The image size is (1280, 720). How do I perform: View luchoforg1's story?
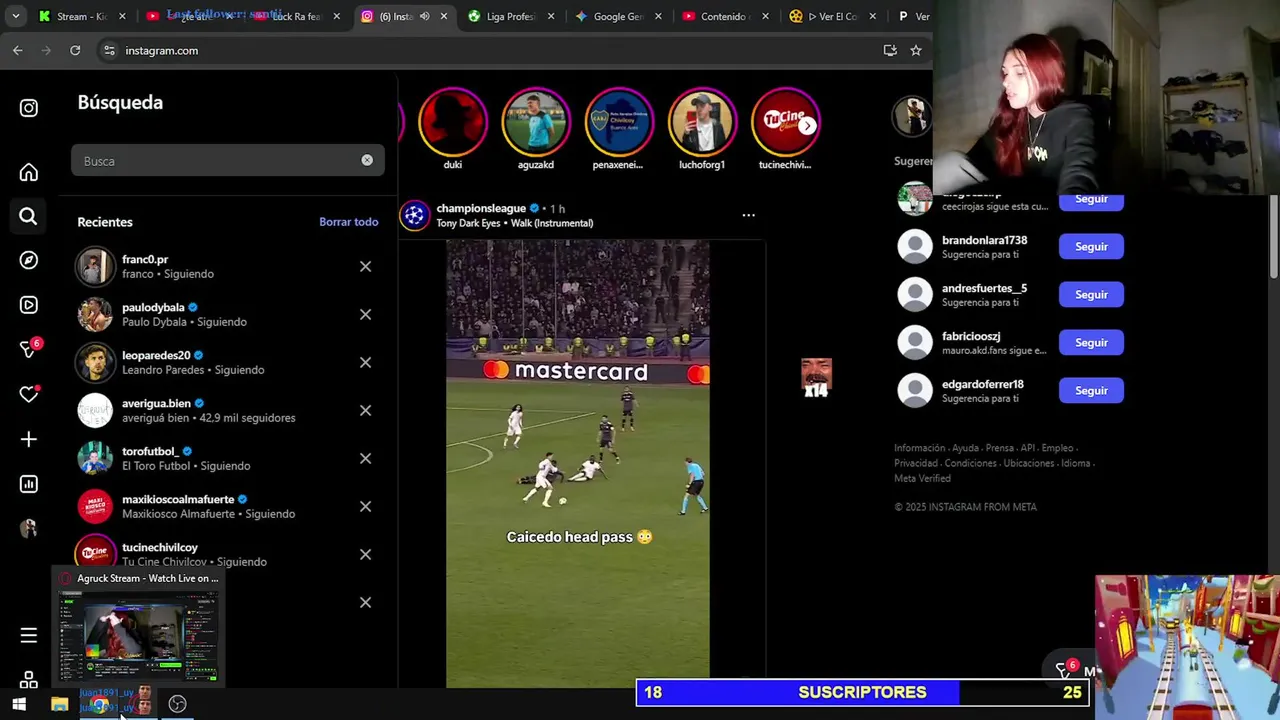click(702, 123)
